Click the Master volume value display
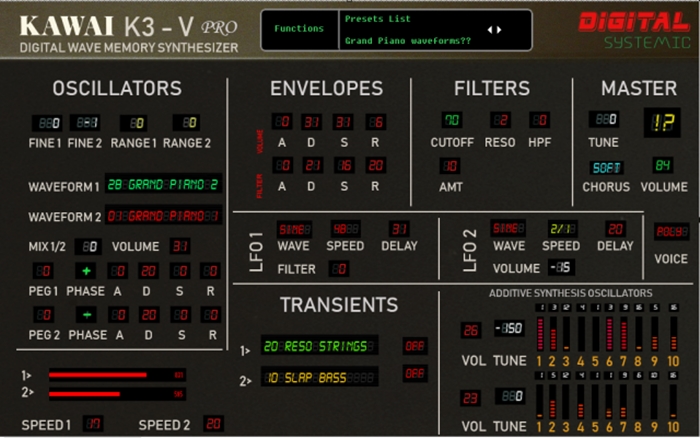 click(x=662, y=165)
